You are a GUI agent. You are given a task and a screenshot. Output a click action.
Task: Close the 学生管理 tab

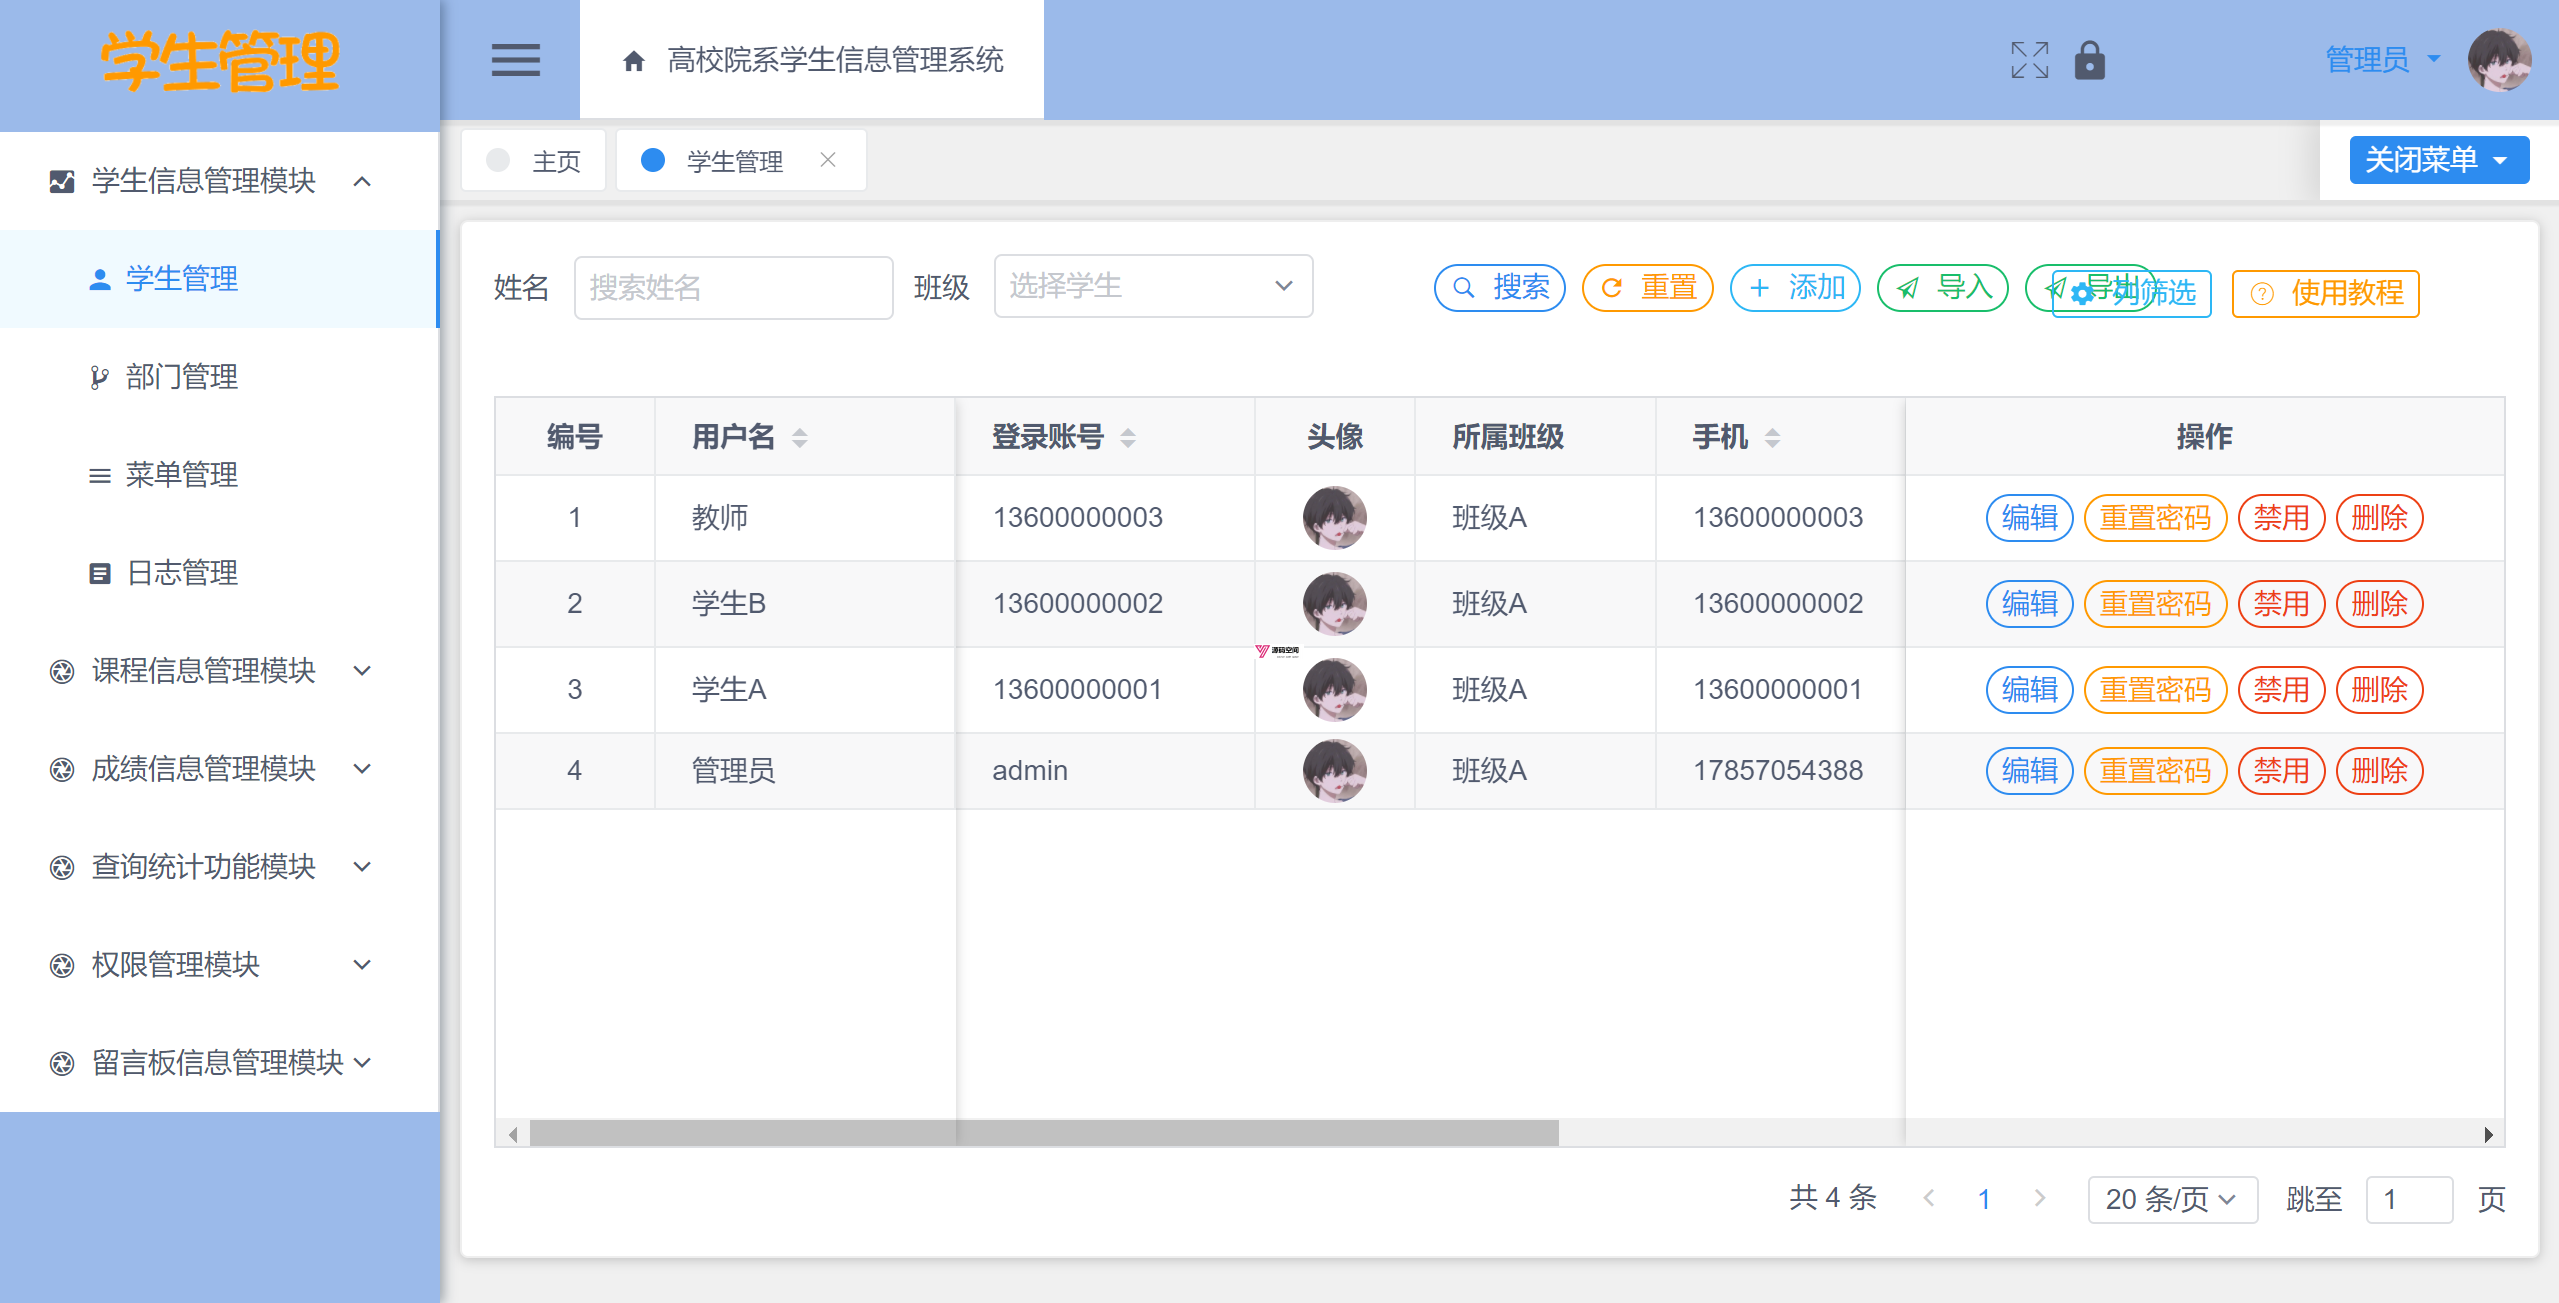(x=827, y=160)
